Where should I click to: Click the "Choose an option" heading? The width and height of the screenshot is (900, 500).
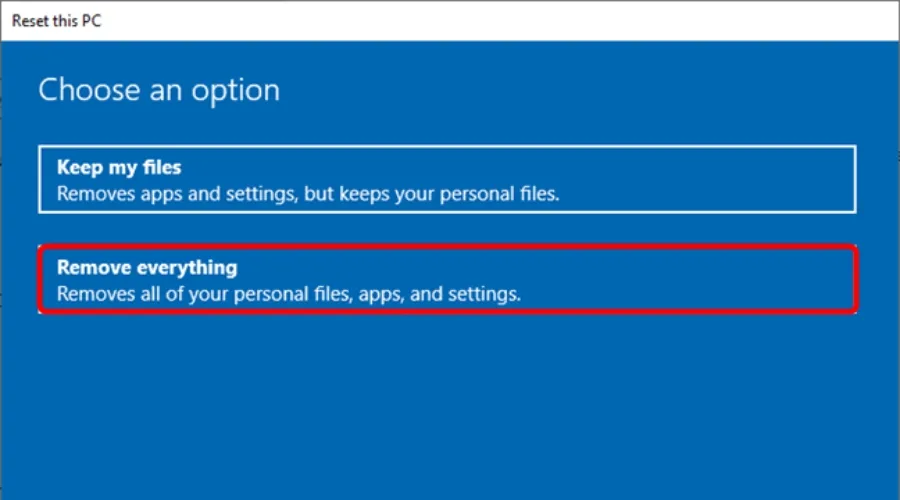tap(159, 90)
